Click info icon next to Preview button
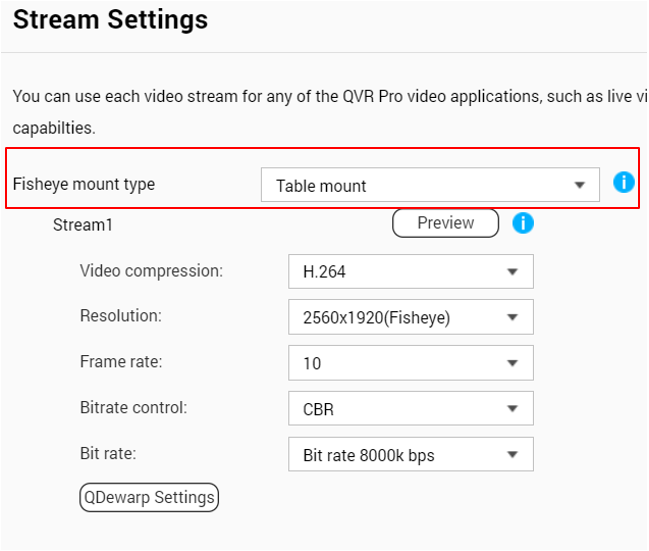The height and width of the screenshot is (551, 649). [x=523, y=223]
